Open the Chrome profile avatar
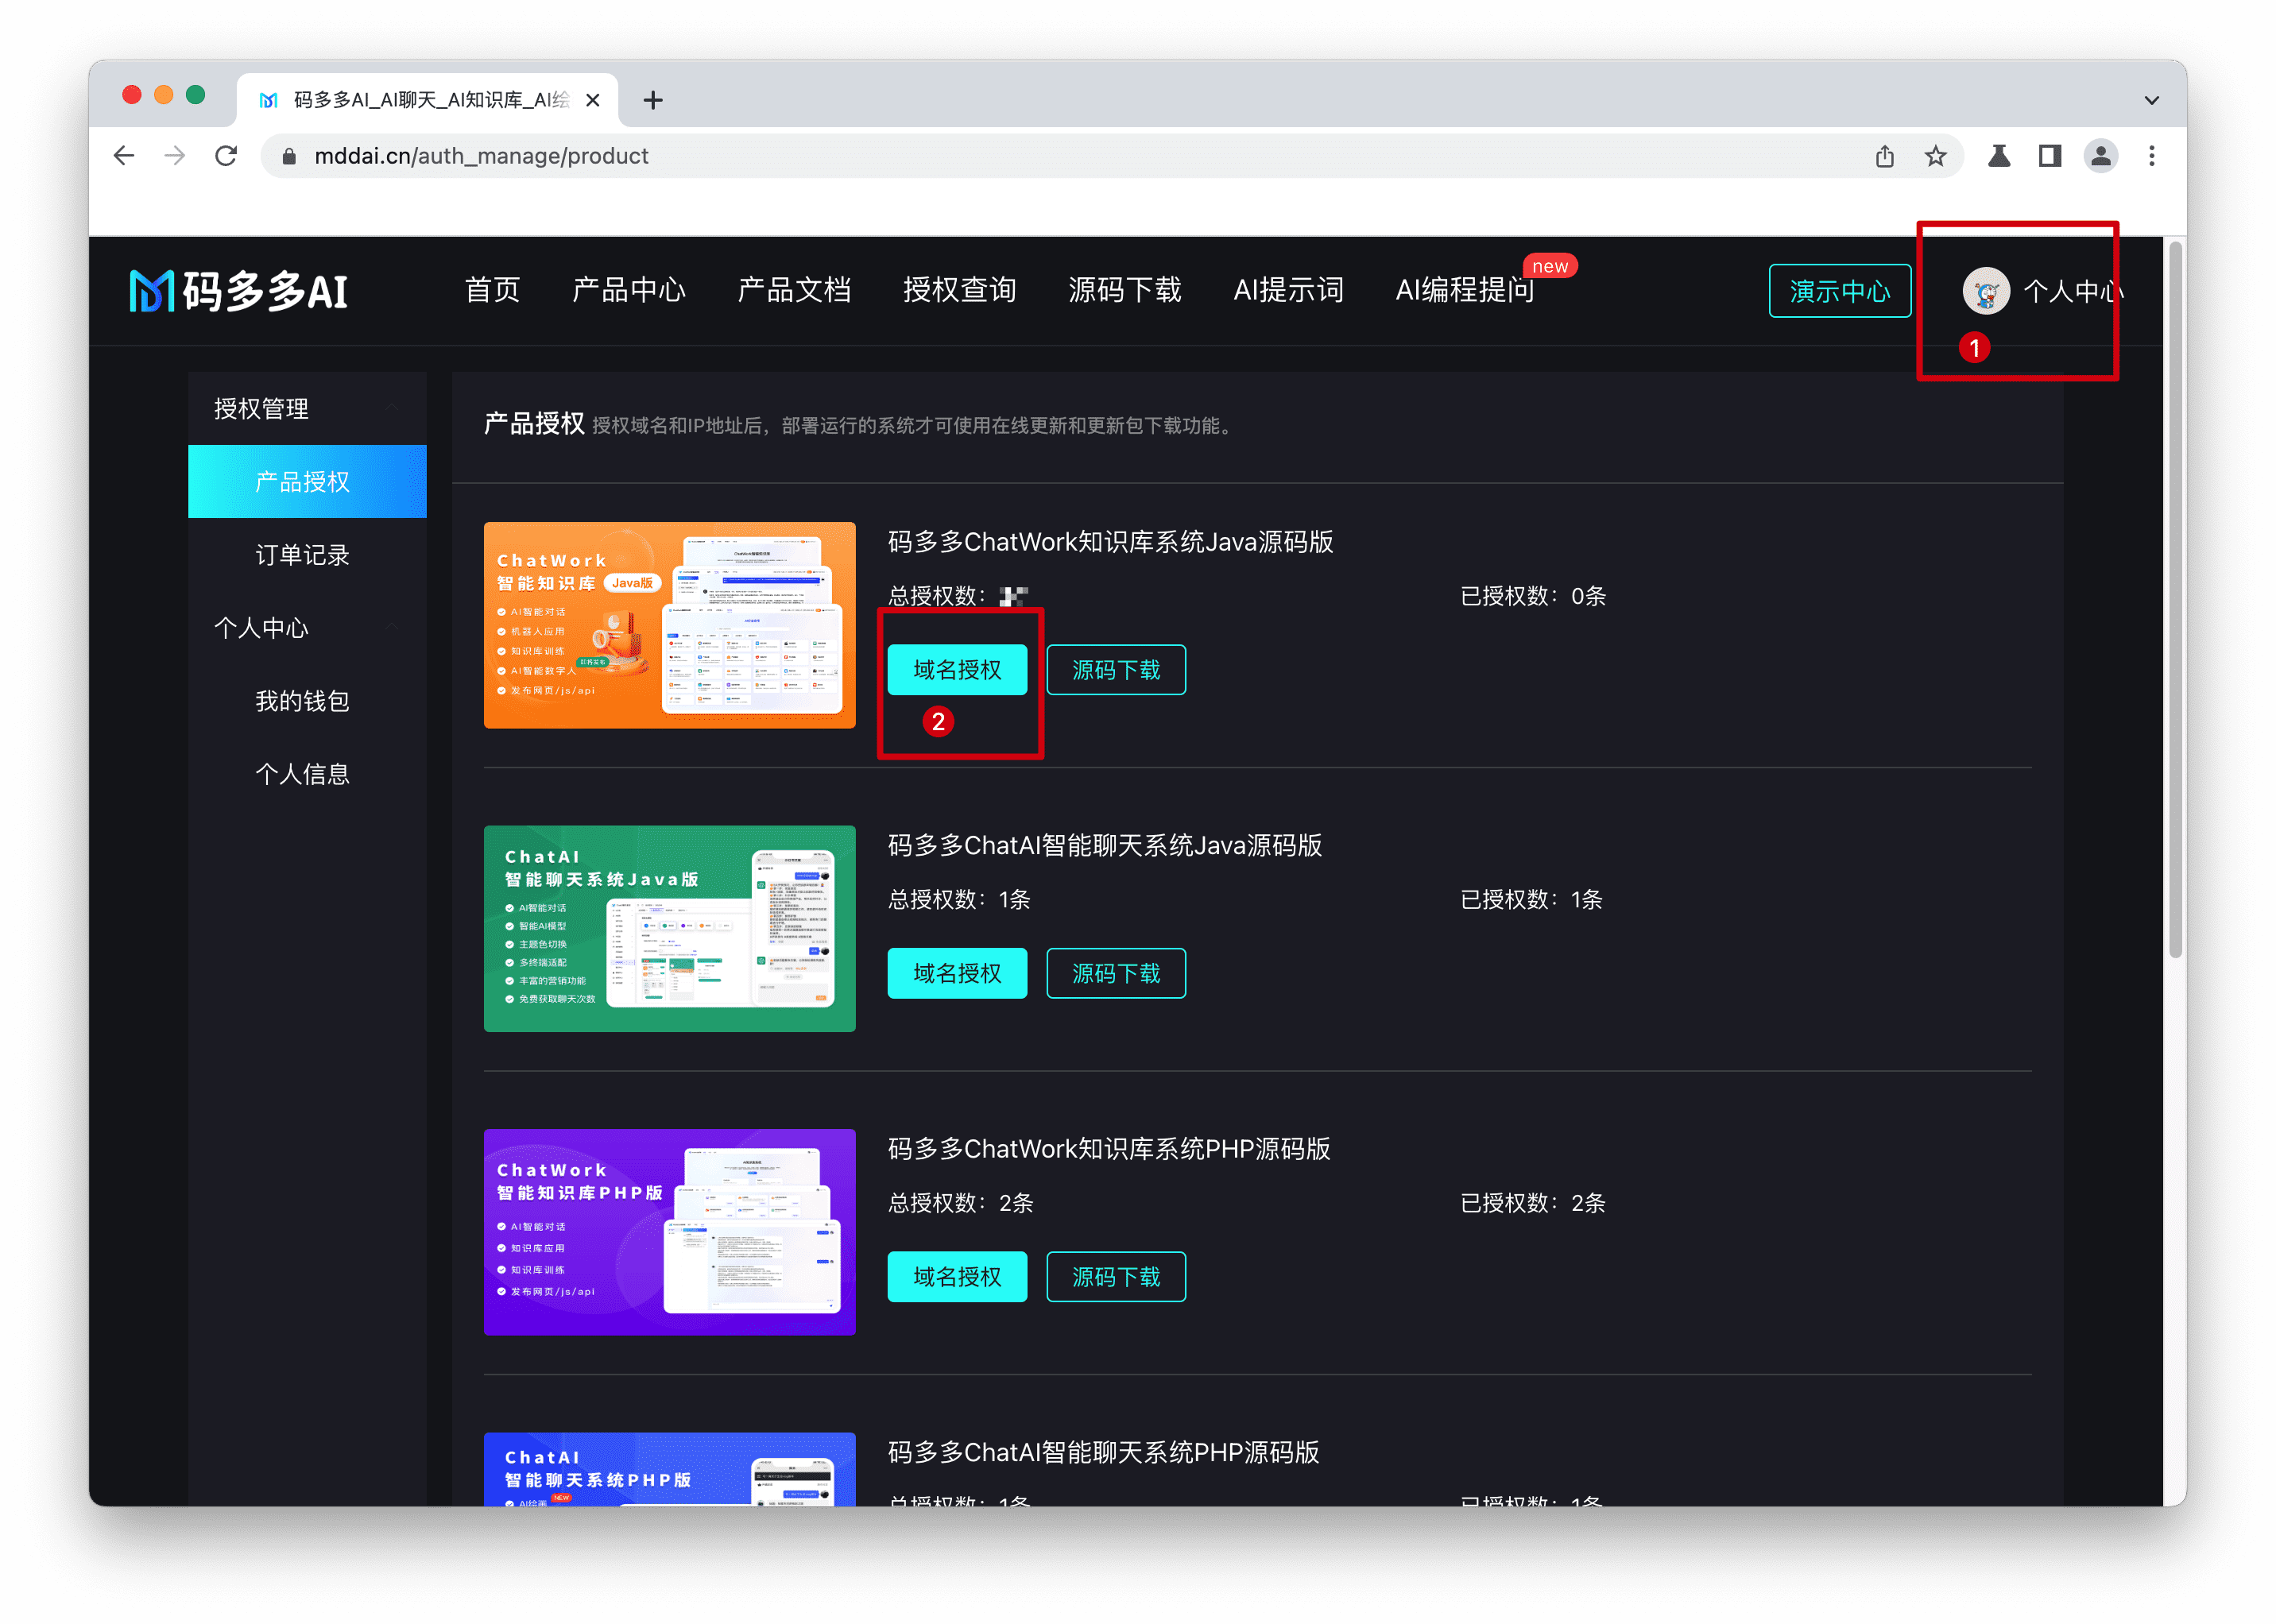The image size is (2276, 1624). 2101,156
